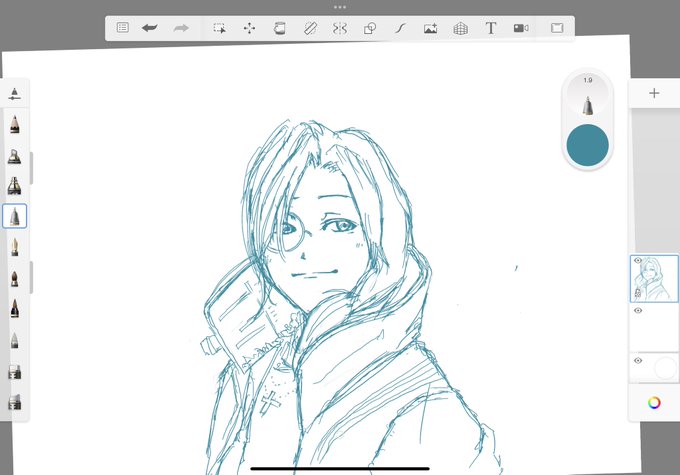Choose the dark-tipped brush below paintbrush
This screenshot has width=680, height=475.
(x=14, y=308)
